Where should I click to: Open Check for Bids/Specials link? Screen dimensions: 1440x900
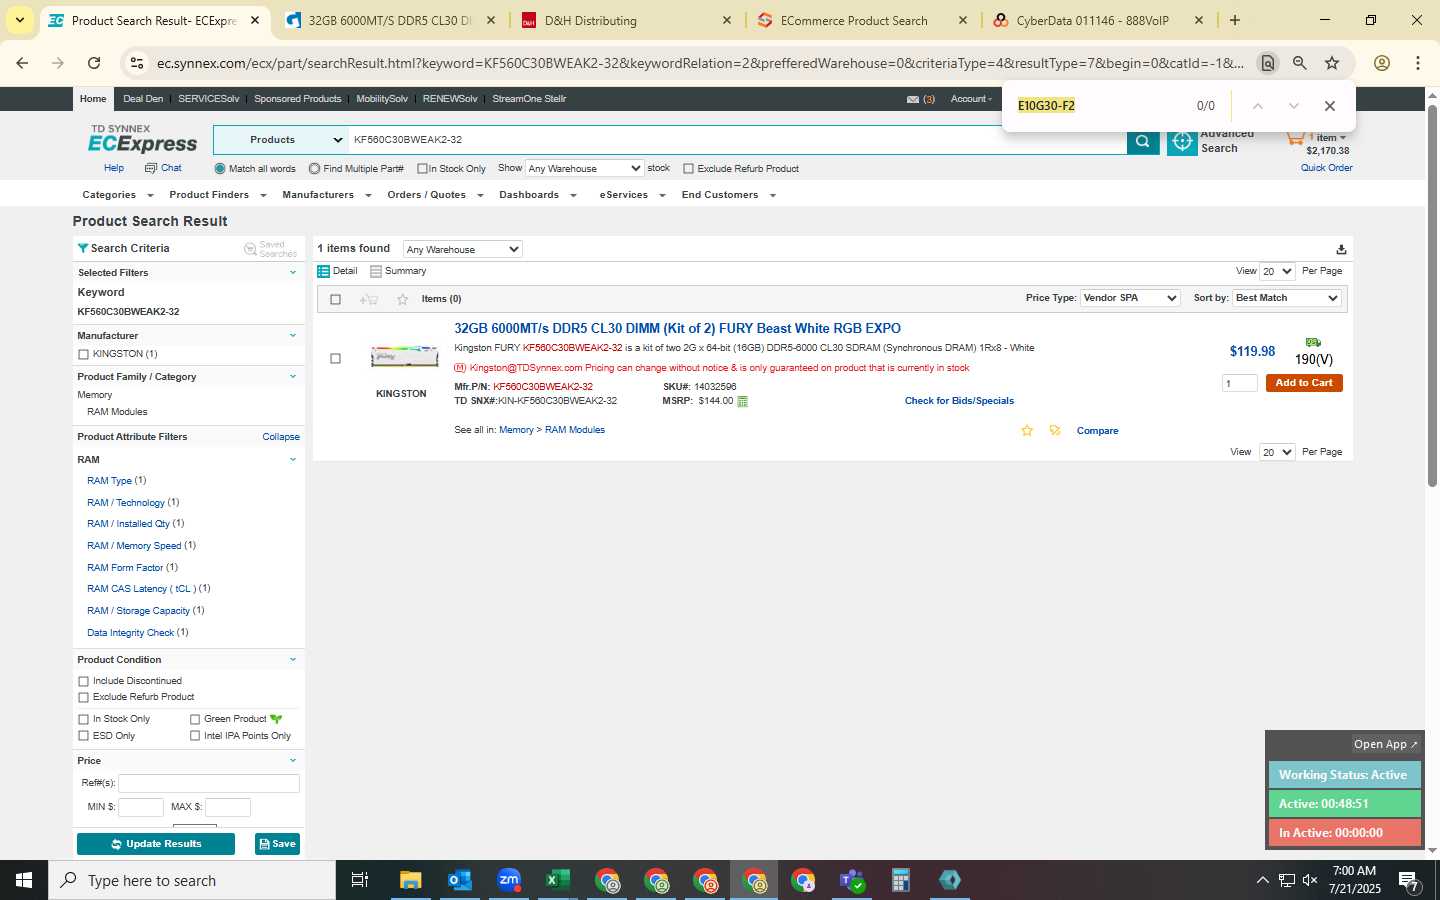click(x=959, y=401)
